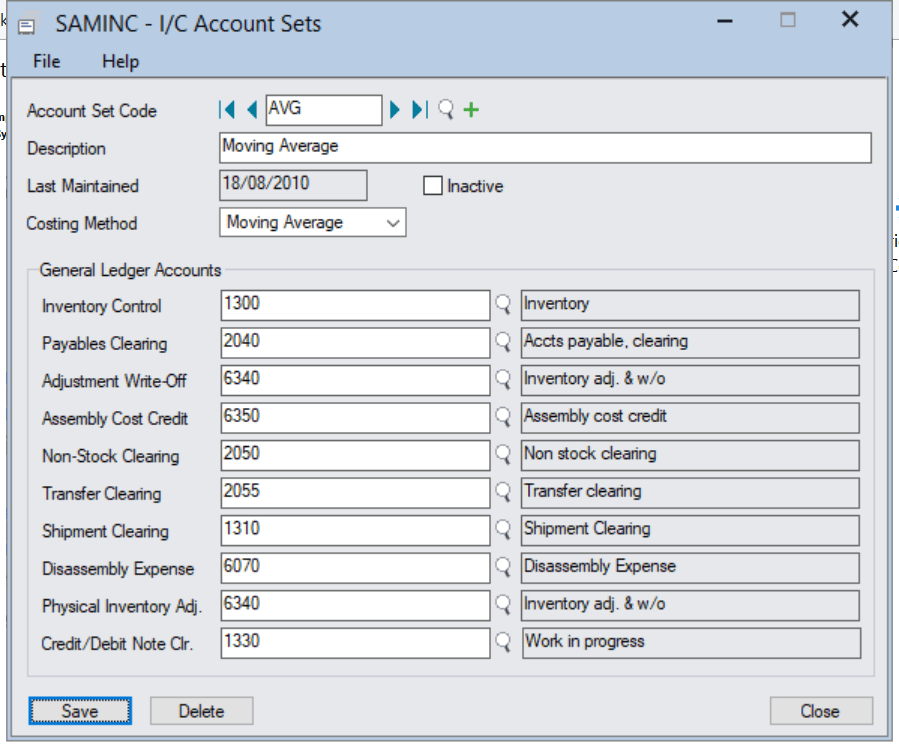Open the Shipment Clearing account finder

503,530
